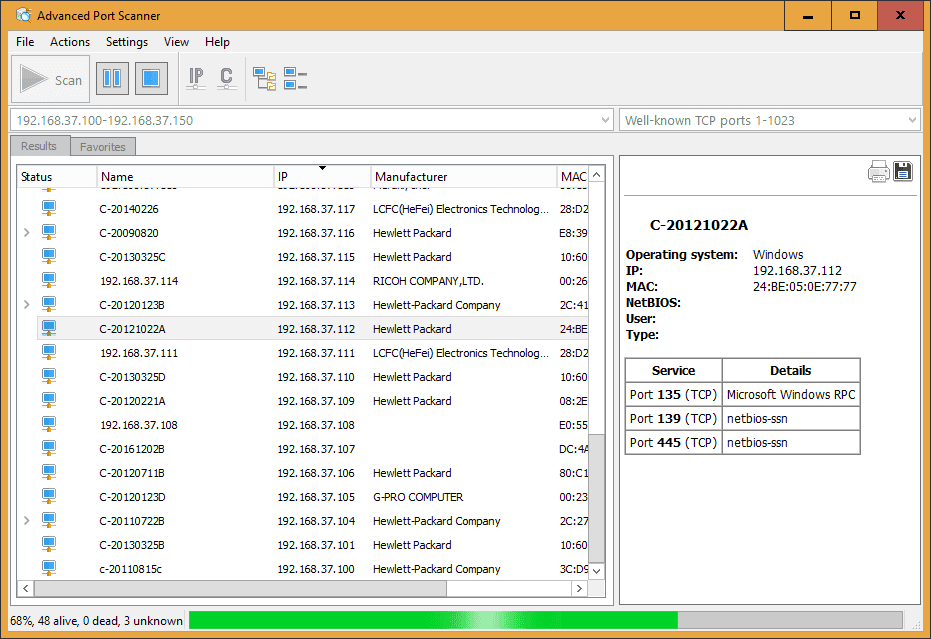Image resolution: width=931 pixels, height=639 pixels.
Task: Click the collapse all list icon
Action: pyautogui.click(x=295, y=79)
